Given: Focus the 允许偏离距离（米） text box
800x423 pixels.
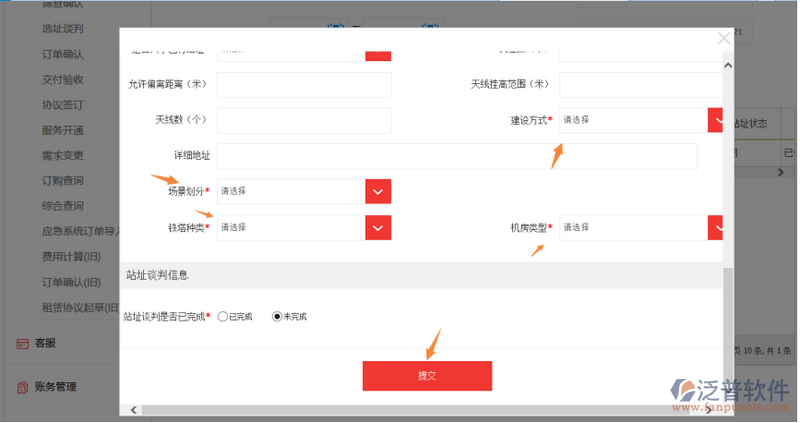Looking at the screenshot, I should pos(304,85).
